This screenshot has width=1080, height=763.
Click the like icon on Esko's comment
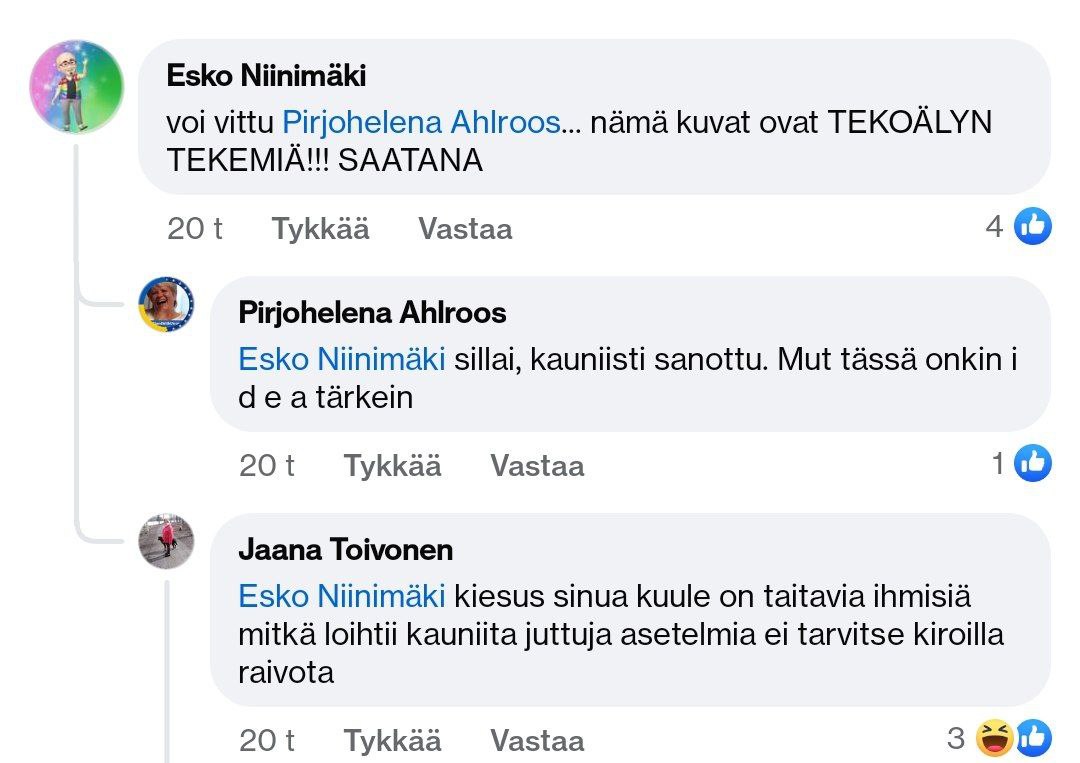tap(1033, 227)
